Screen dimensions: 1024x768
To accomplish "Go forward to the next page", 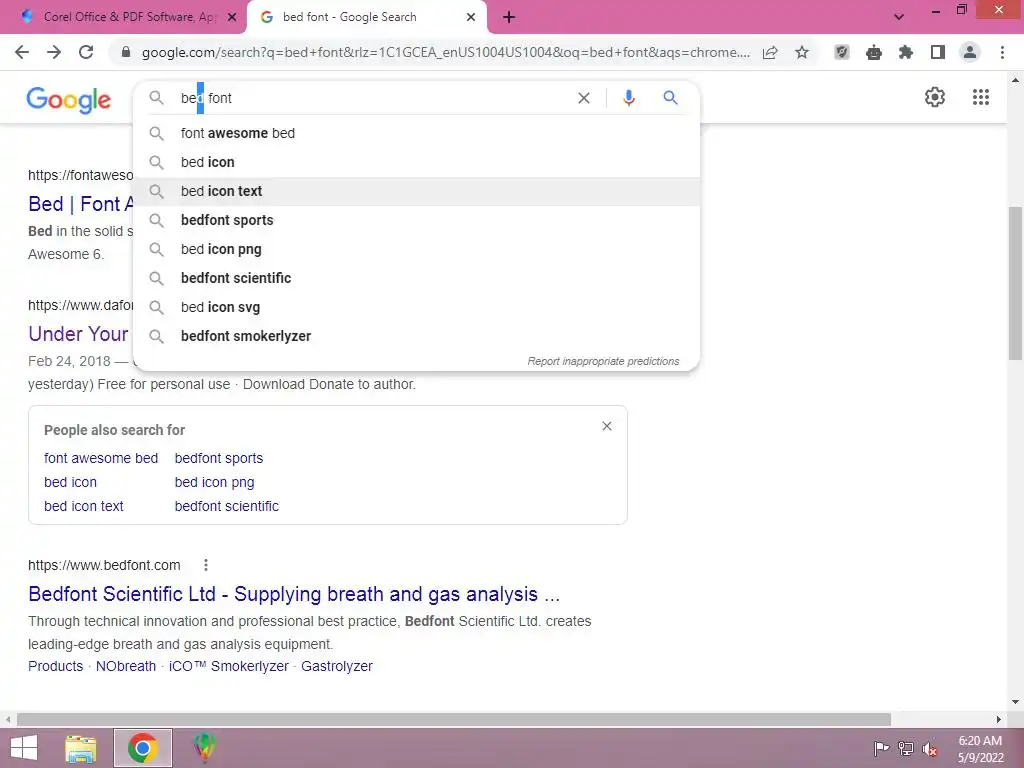I will point(54,52).
